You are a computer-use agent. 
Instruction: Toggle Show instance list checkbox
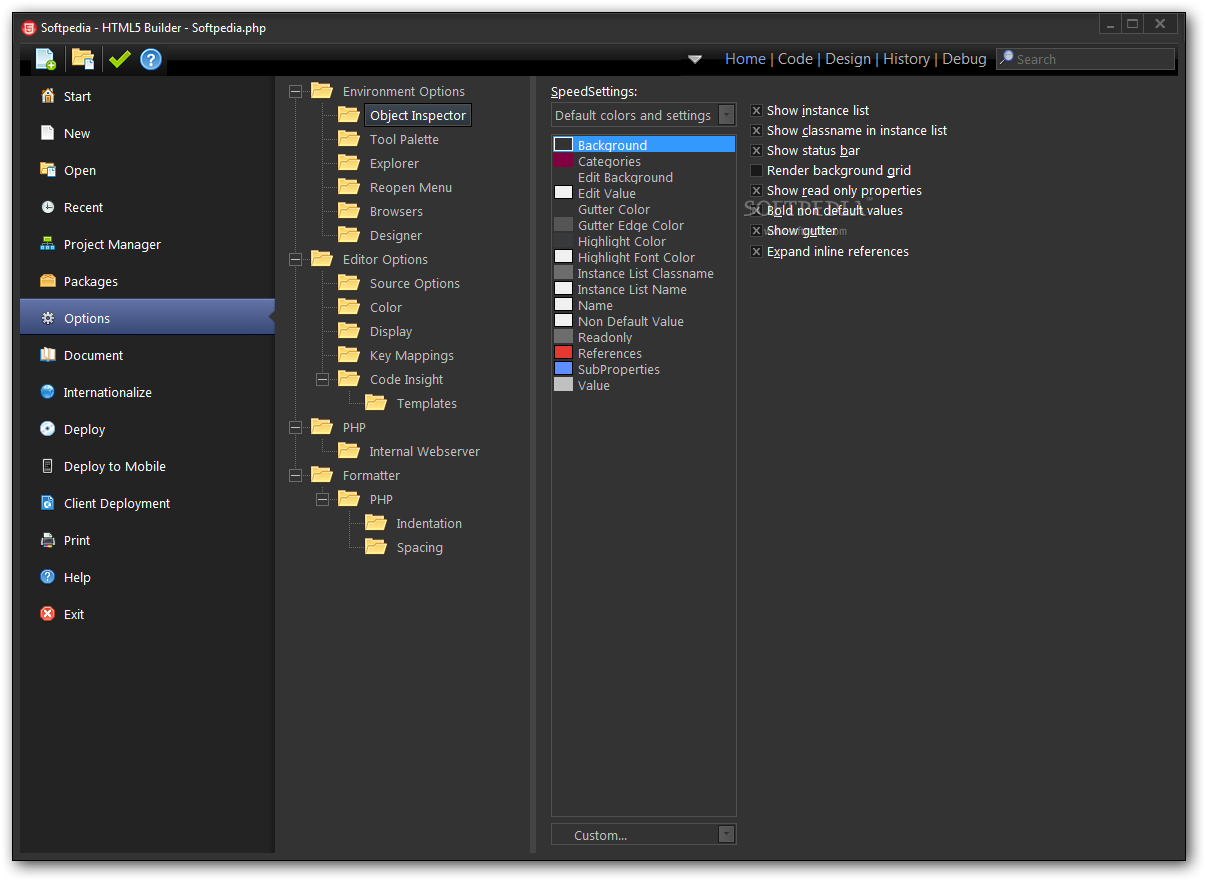pos(756,110)
